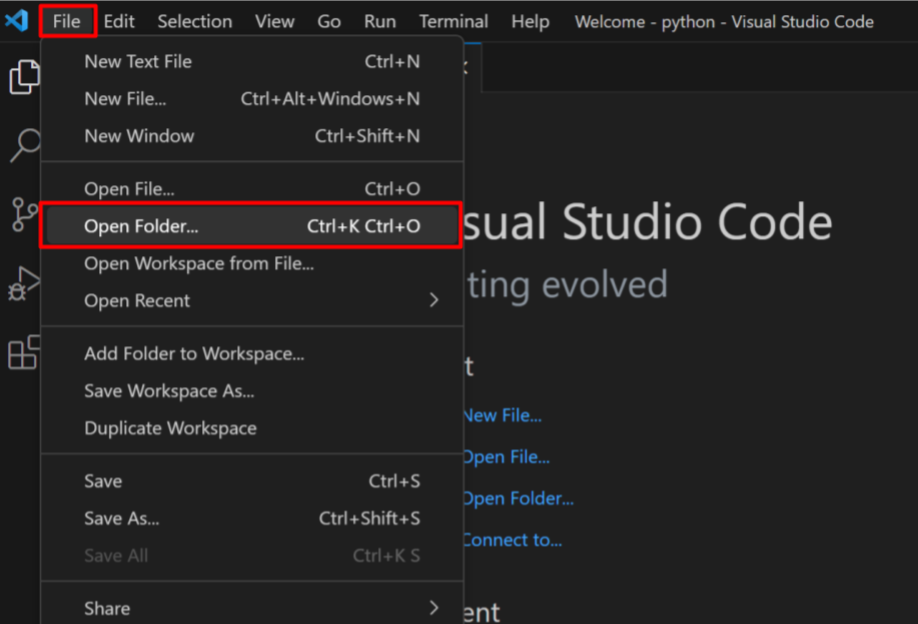Choose New Window menu entry
This screenshot has height=624, width=918.
click(252, 136)
